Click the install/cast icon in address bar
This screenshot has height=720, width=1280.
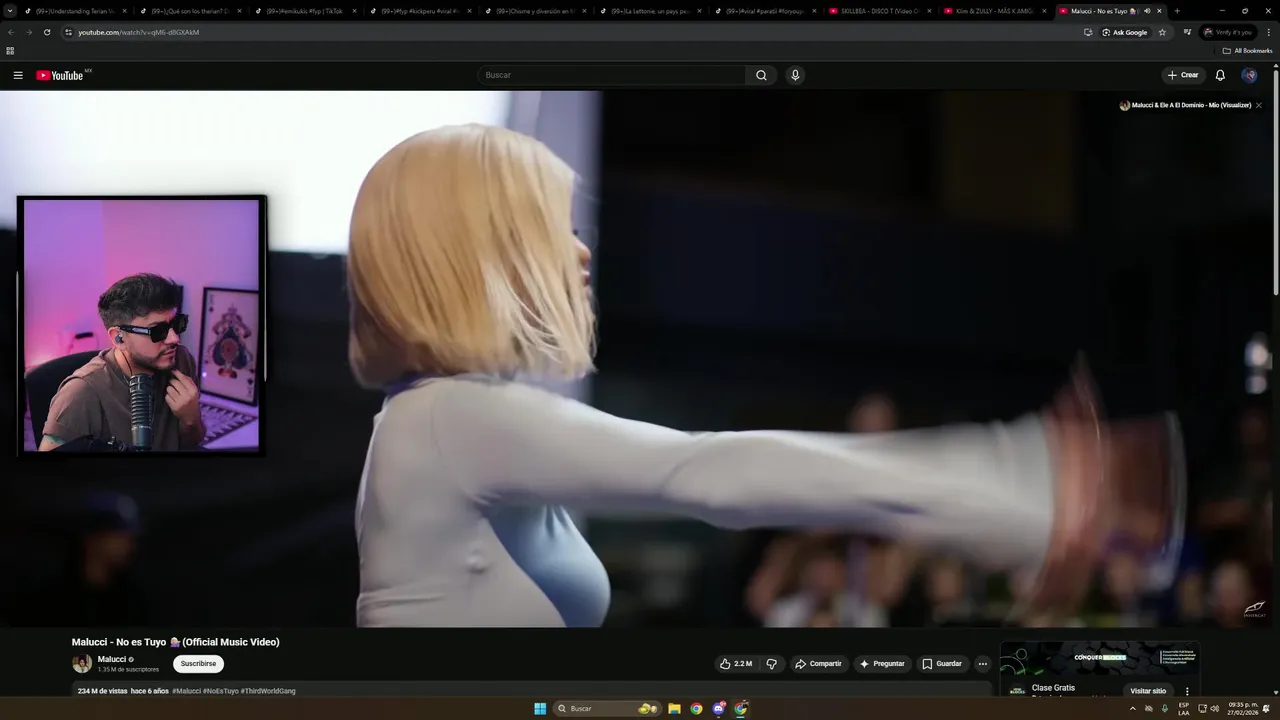(x=1088, y=32)
